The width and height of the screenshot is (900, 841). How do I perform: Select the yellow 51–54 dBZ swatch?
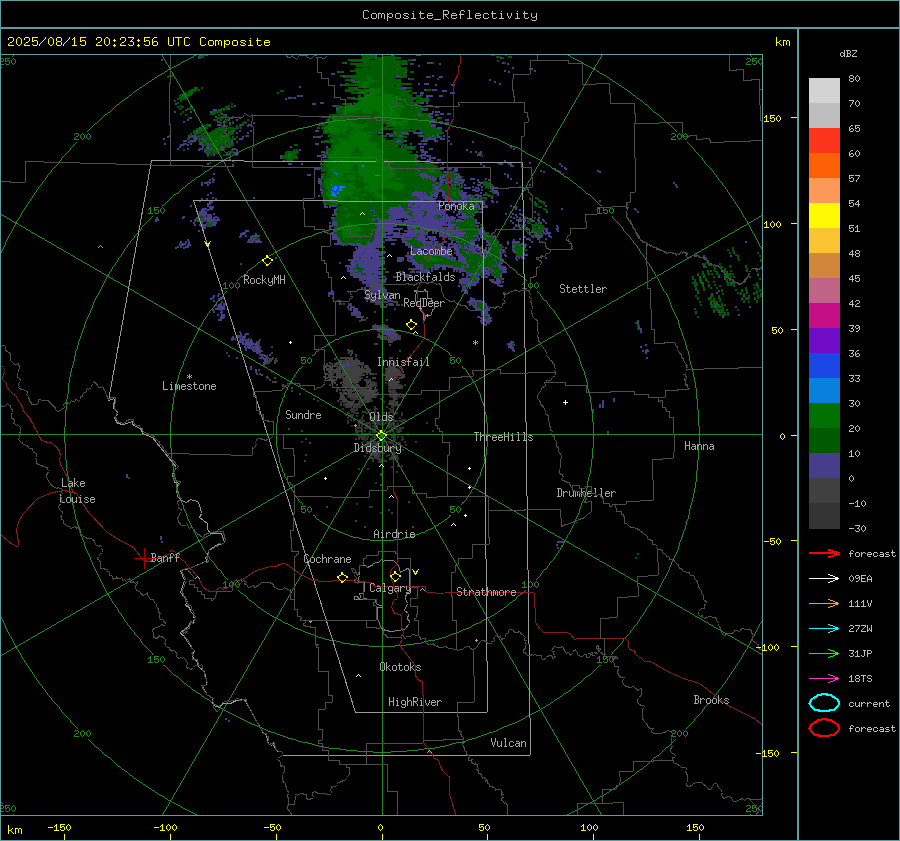point(824,216)
